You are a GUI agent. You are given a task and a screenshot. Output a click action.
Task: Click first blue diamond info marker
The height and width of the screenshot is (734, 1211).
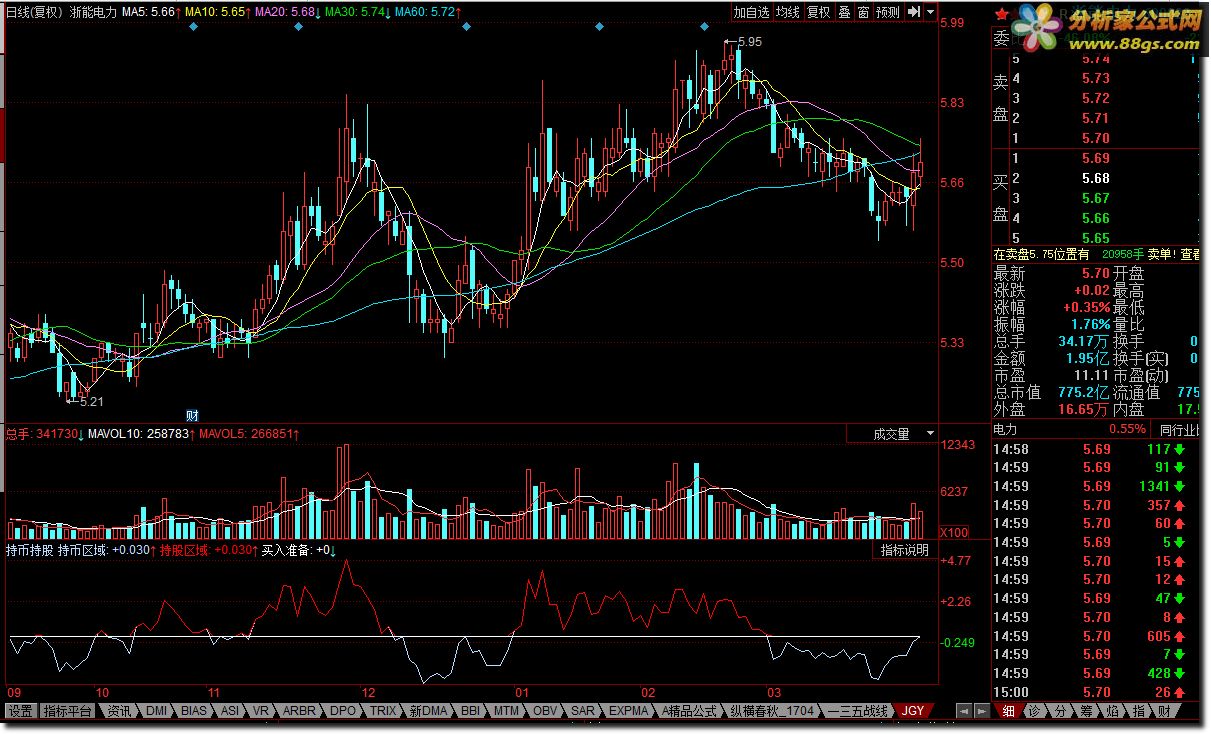[193, 27]
